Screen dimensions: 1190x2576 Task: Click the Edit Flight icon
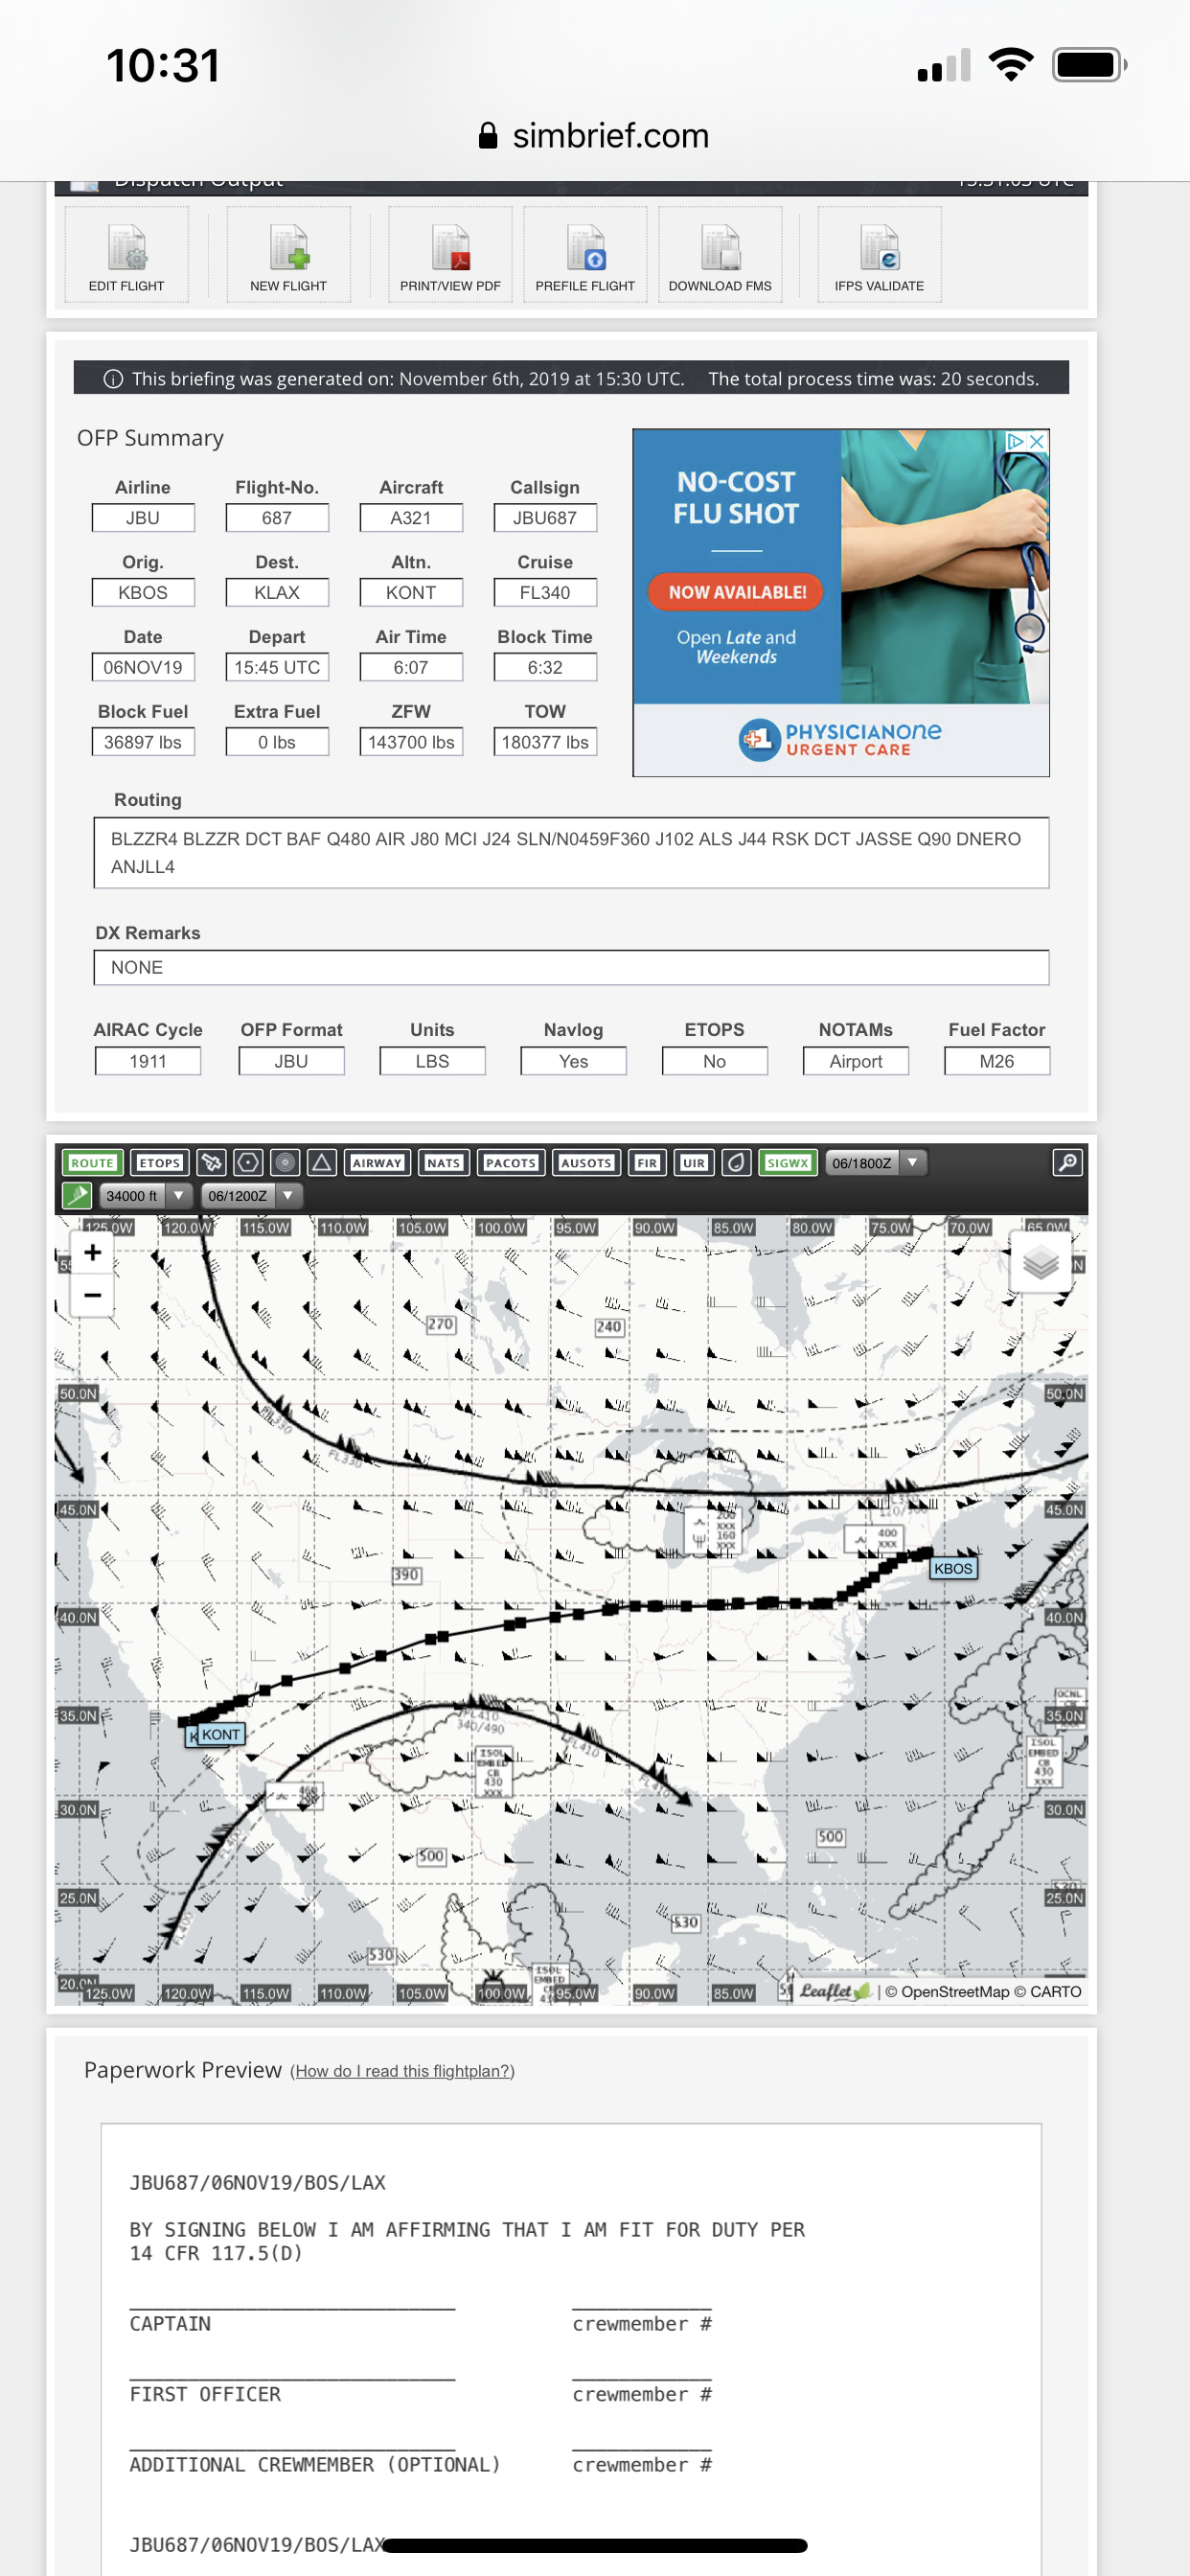point(127,254)
